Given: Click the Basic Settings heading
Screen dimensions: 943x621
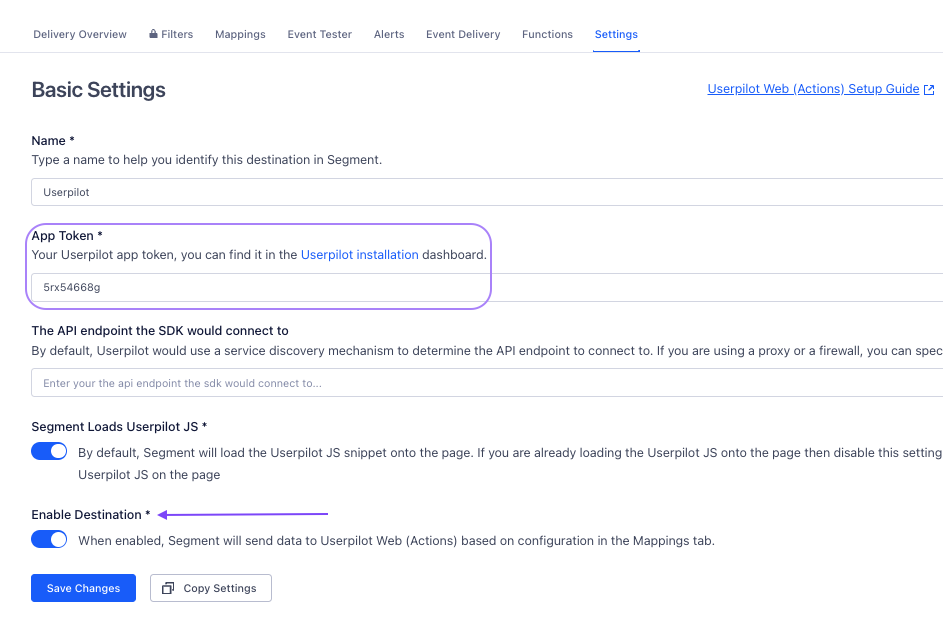Looking at the screenshot, I should click(99, 90).
